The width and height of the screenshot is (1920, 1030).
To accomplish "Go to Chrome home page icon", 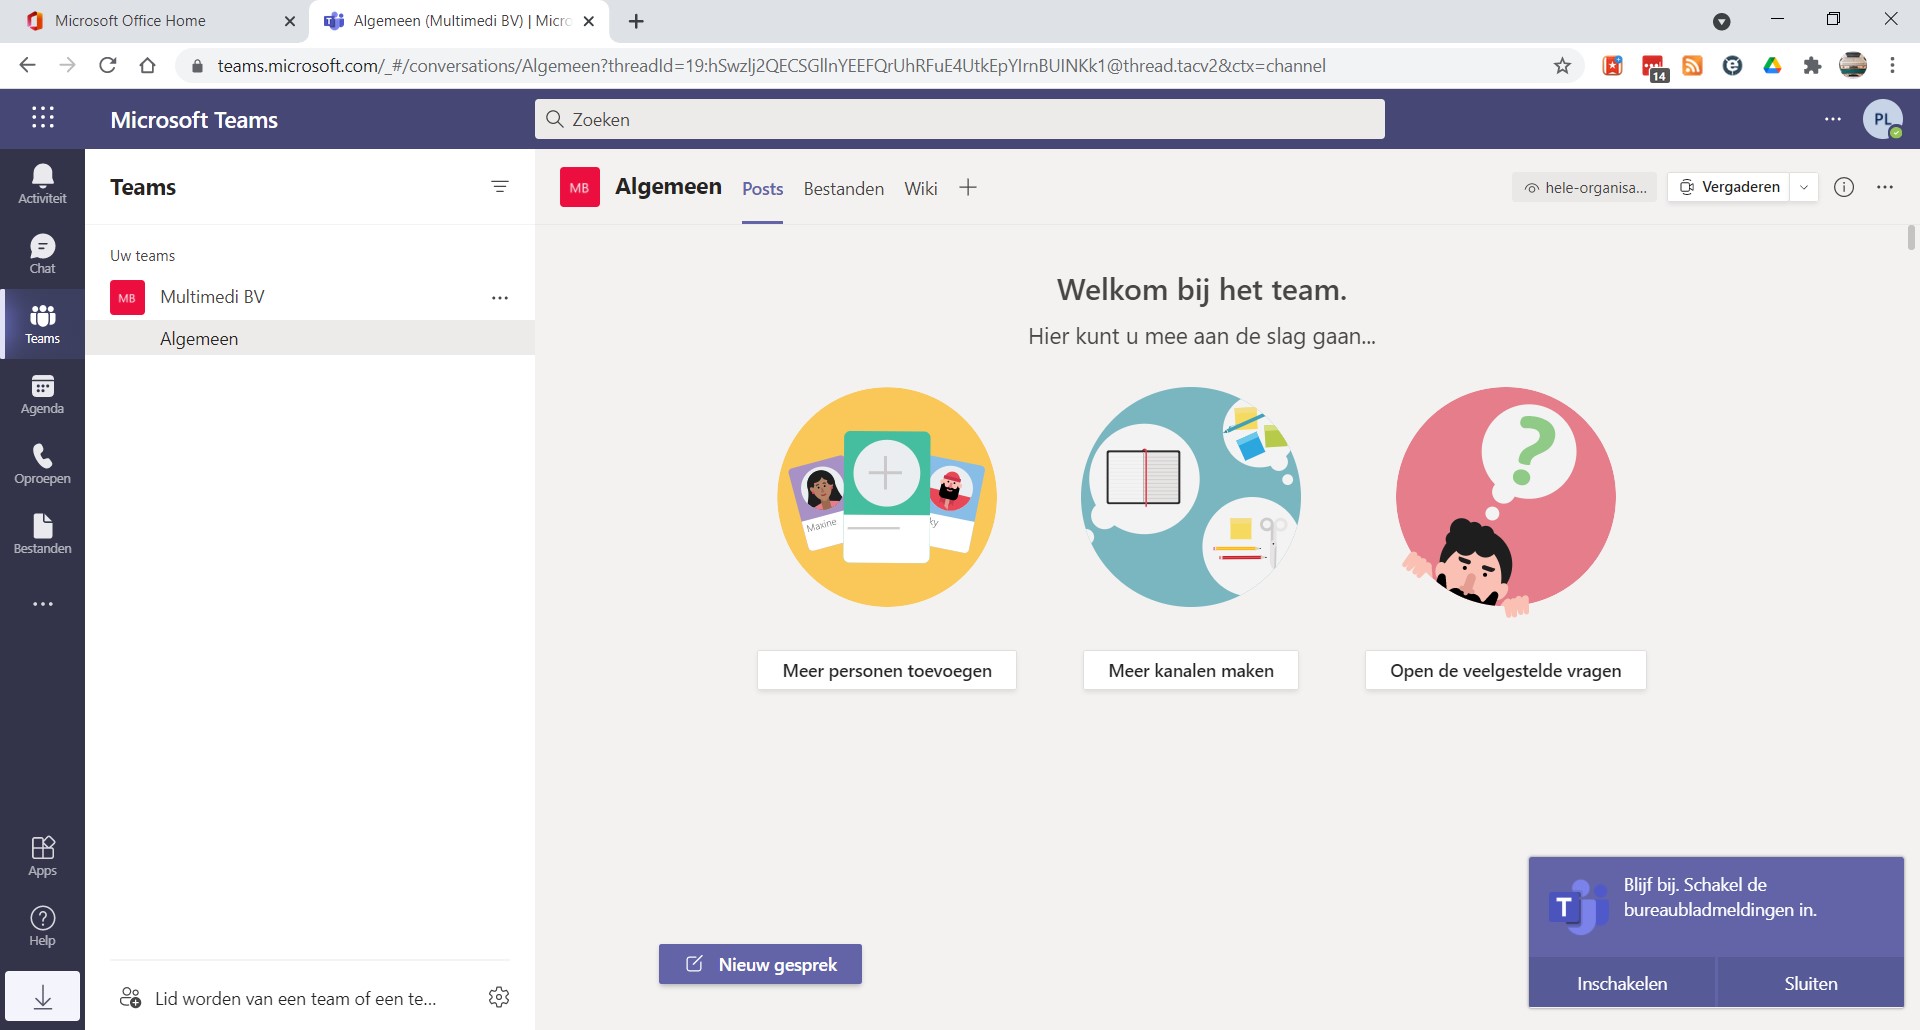I will (147, 66).
